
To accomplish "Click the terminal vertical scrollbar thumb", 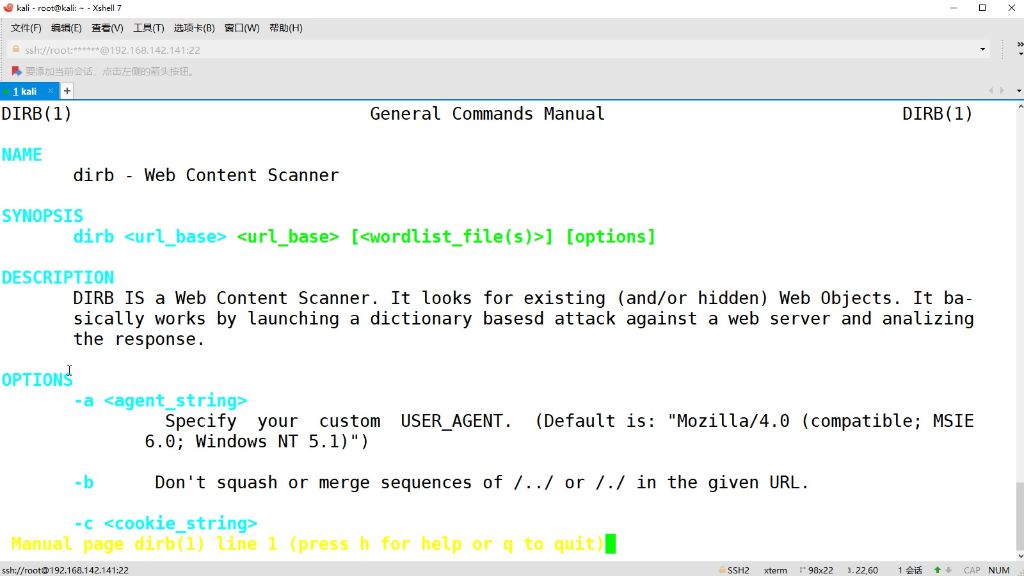I will [1019, 517].
